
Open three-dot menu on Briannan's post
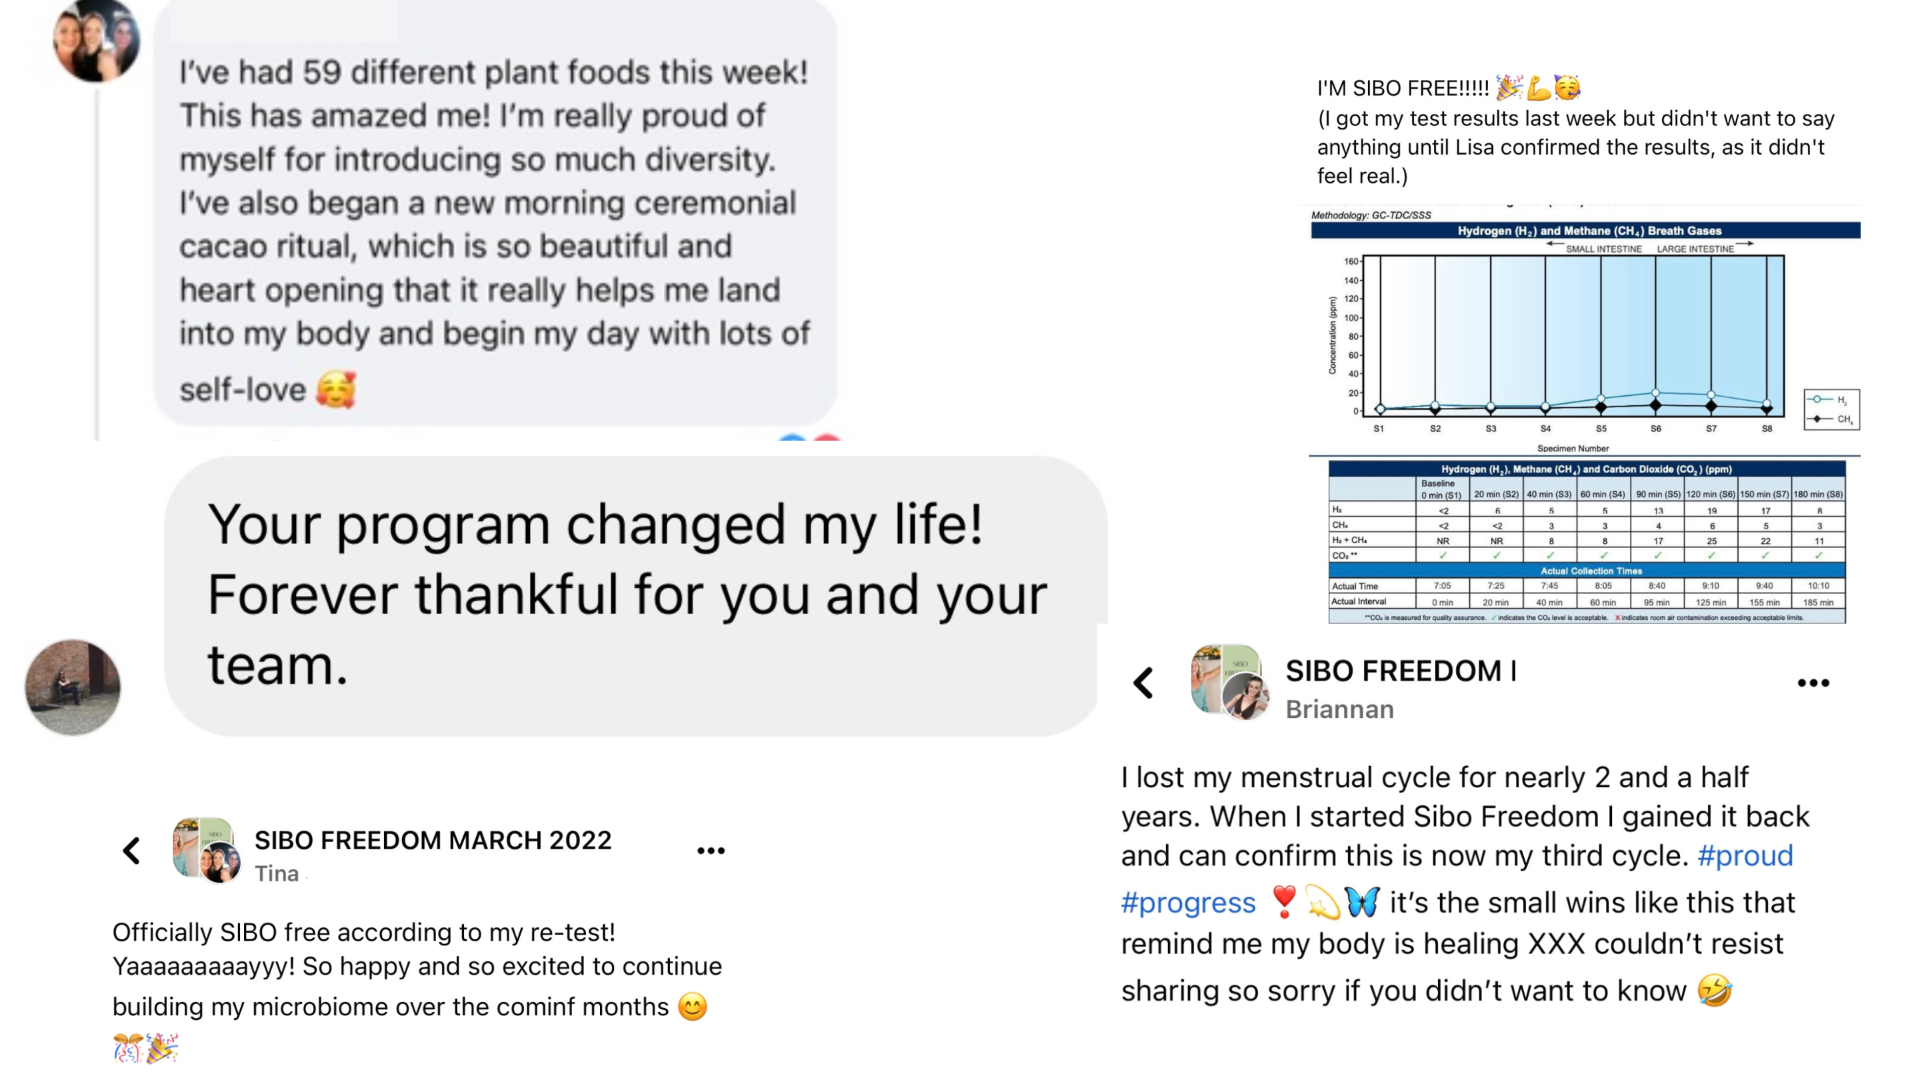coord(1812,683)
